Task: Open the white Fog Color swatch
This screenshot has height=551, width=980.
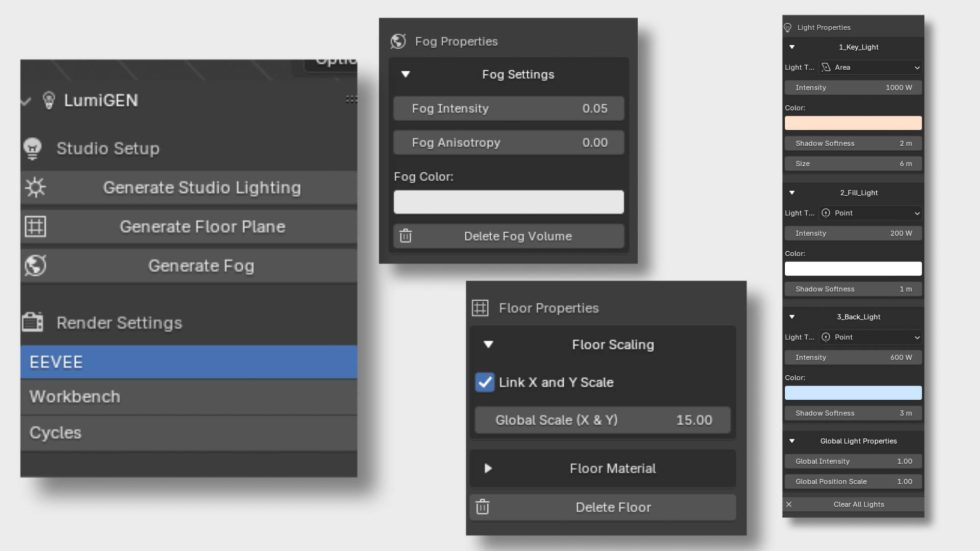Action: coord(508,202)
